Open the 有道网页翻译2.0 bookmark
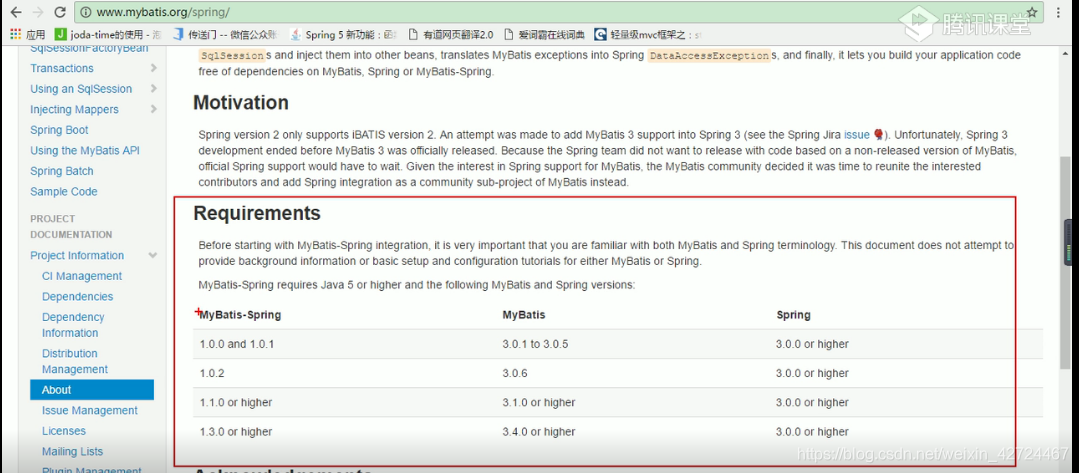This screenshot has width=1079, height=473. tap(451, 34)
